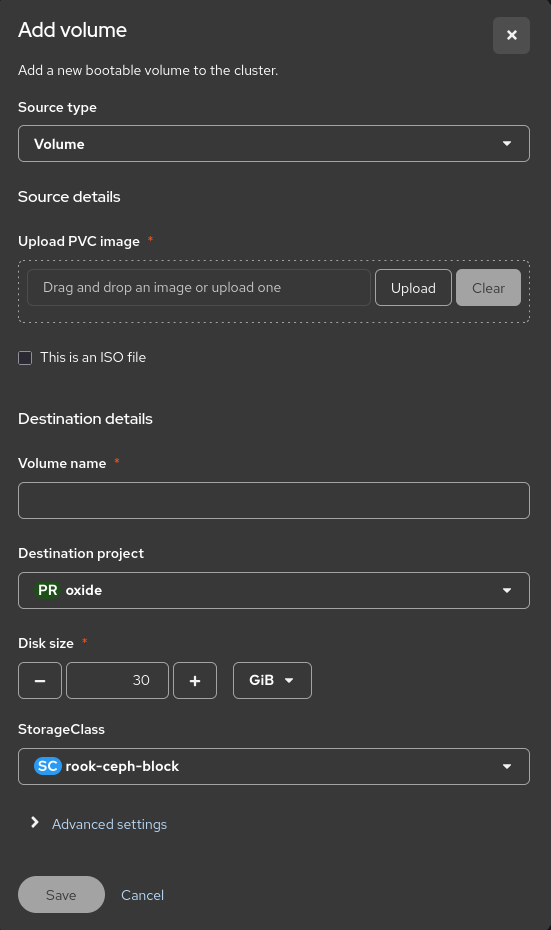Click the StorageClass caret arrow
Image resolution: width=551 pixels, height=930 pixels.
(x=507, y=766)
